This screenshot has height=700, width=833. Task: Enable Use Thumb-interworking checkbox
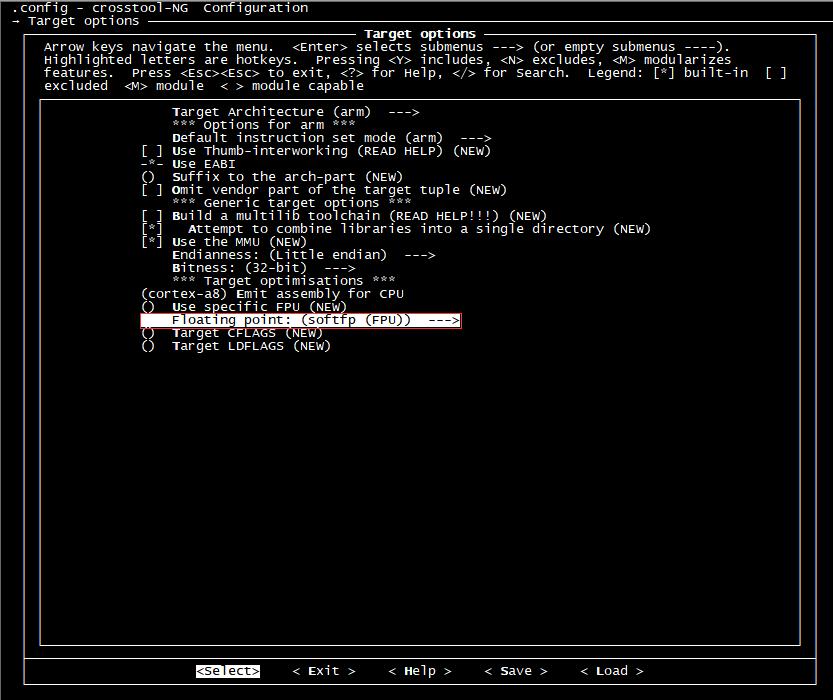[x=316, y=151]
